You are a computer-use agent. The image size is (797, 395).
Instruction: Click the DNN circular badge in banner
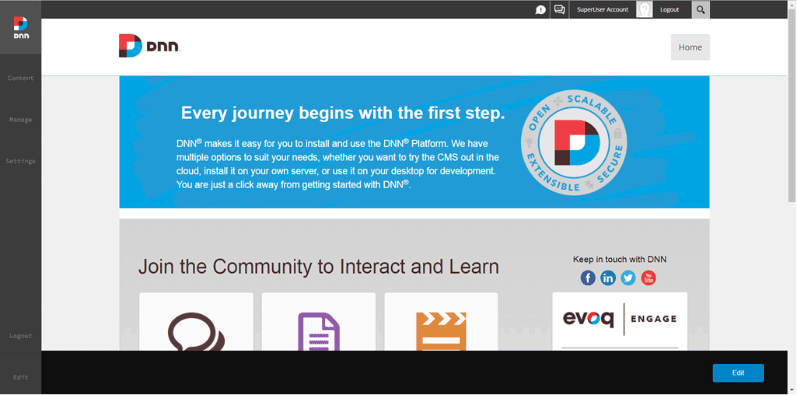(x=574, y=143)
